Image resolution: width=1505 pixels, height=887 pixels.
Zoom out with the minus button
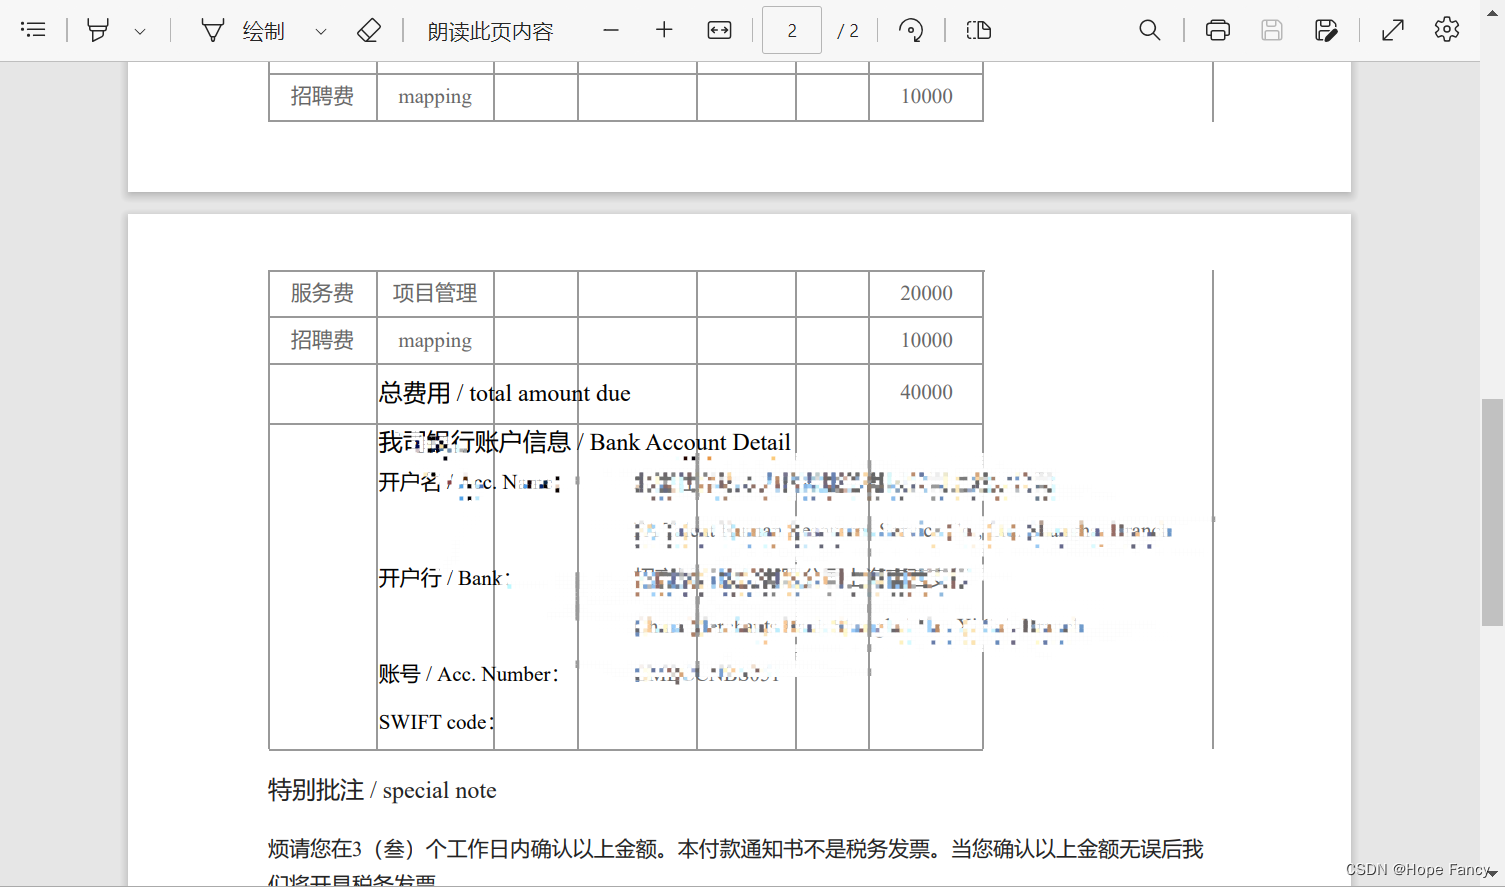tap(611, 30)
